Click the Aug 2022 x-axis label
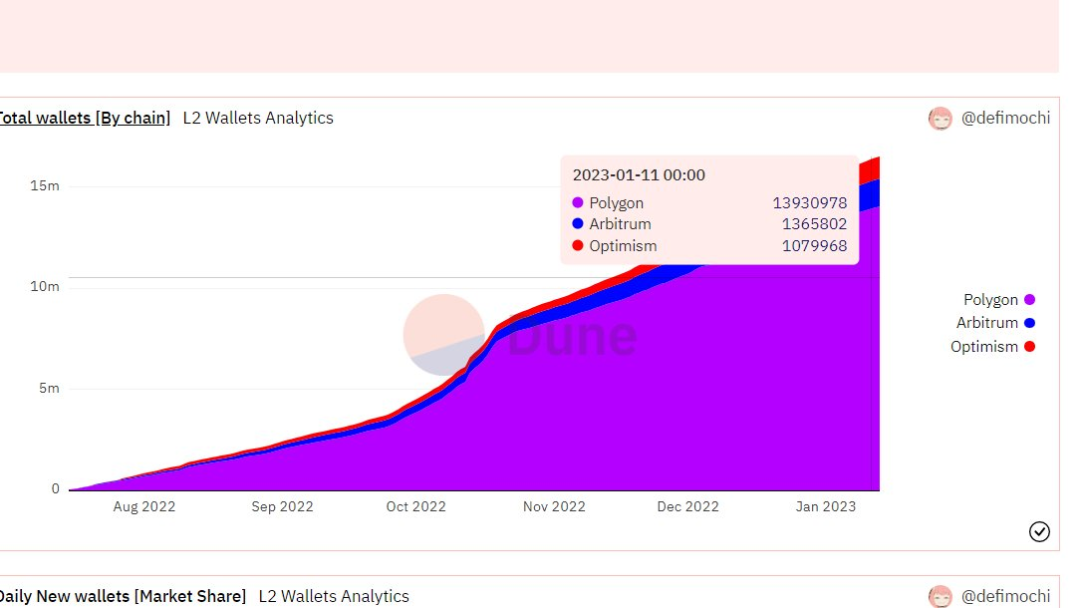Viewport: 1080px width, 608px height. point(144,507)
